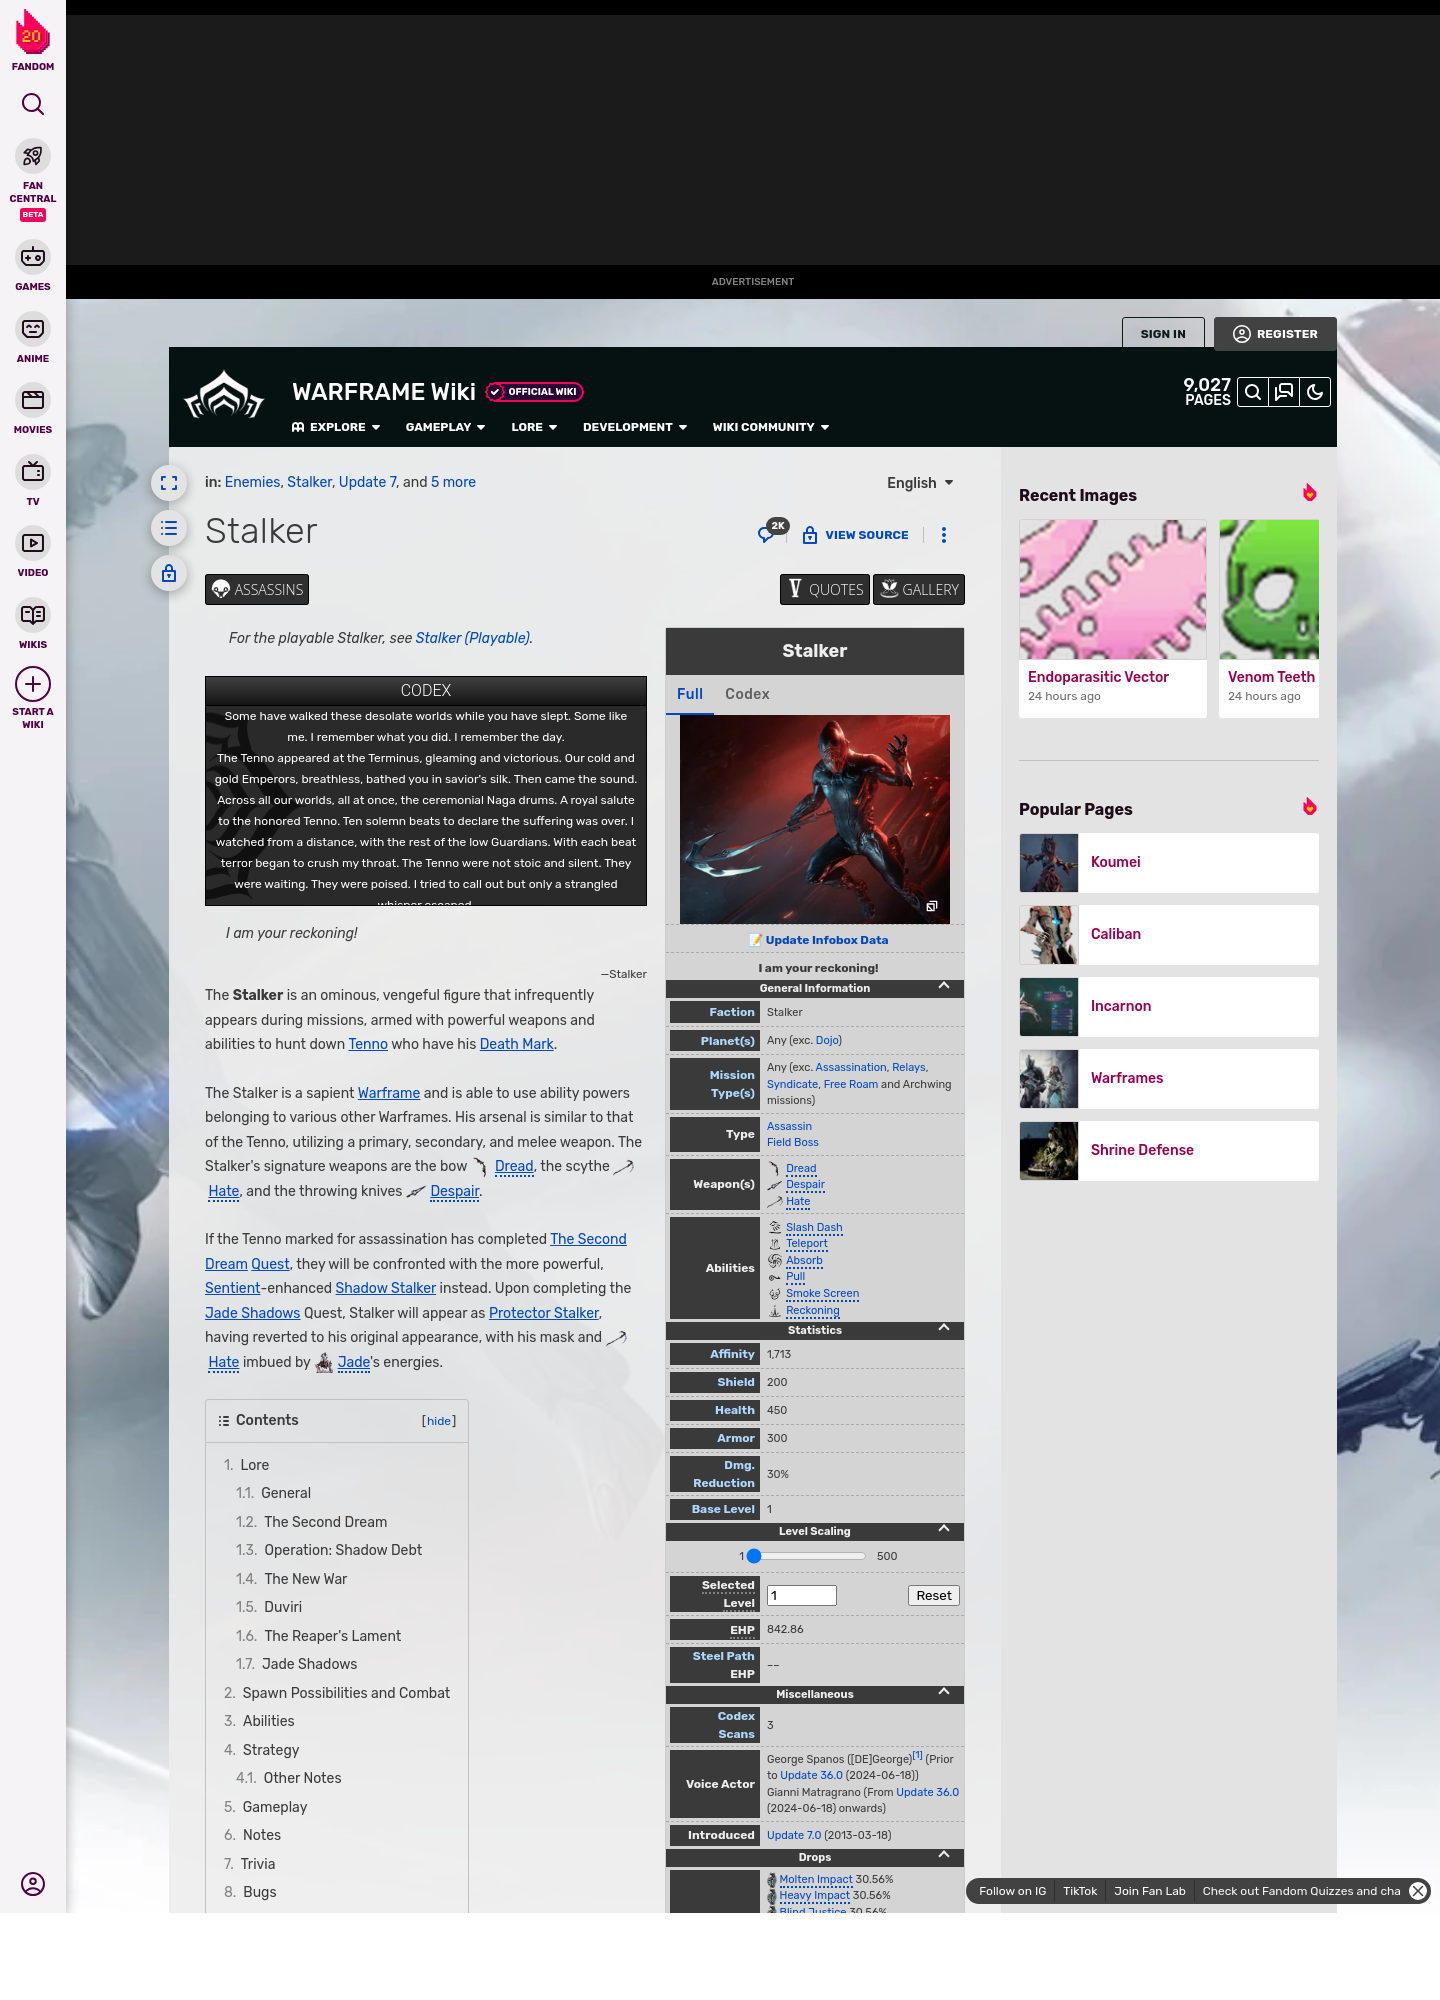This screenshot has height=2000, width=1440.
Task: Open the Endoparasitic Vector image thumbnail
Action: [1113, 590]
